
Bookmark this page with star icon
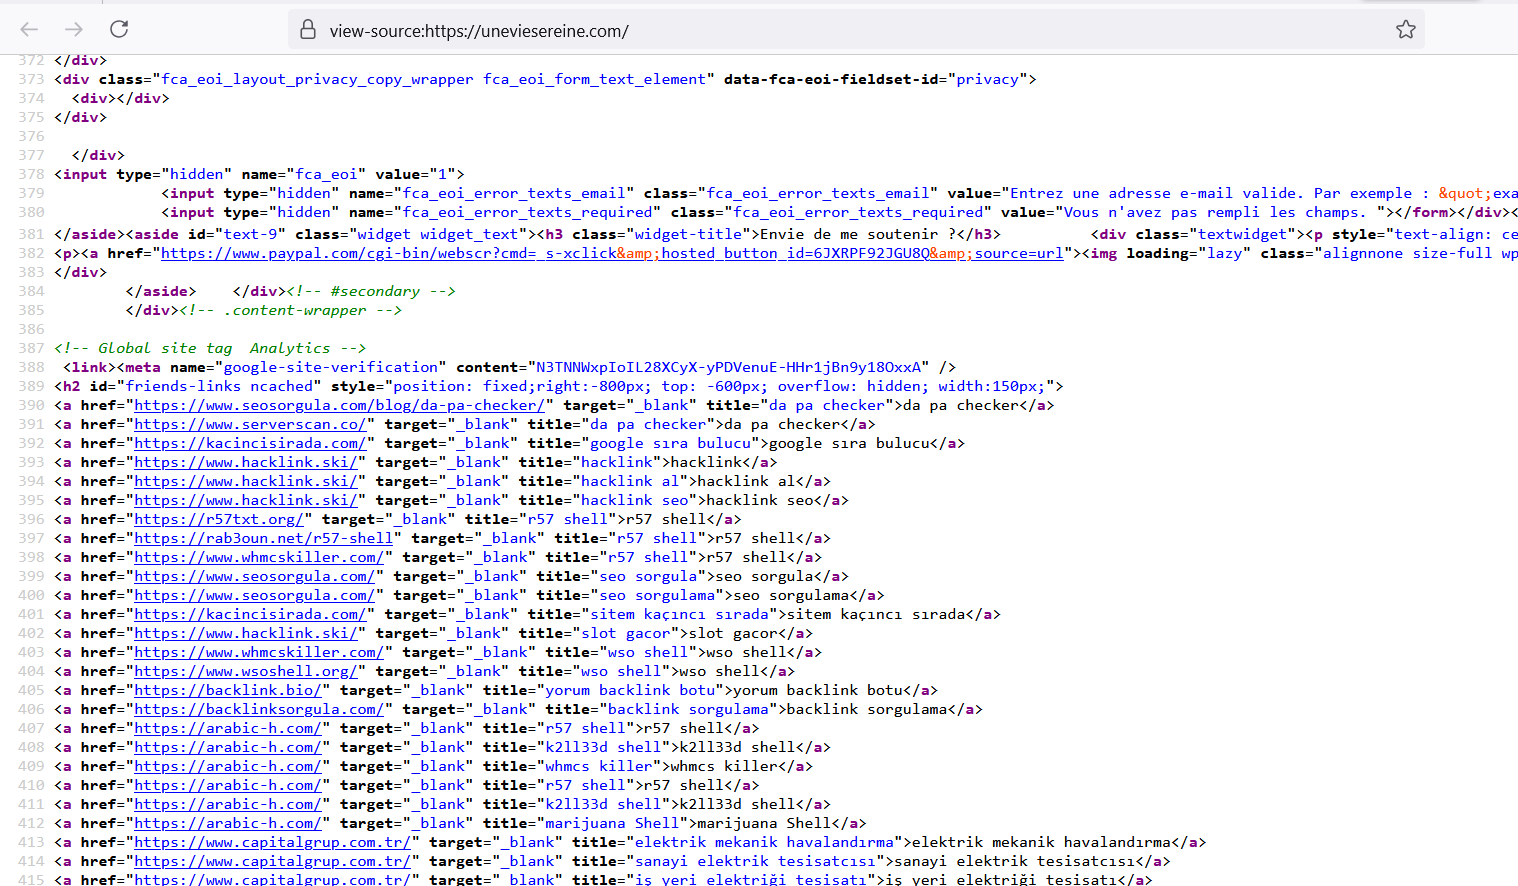point(1406,30)
